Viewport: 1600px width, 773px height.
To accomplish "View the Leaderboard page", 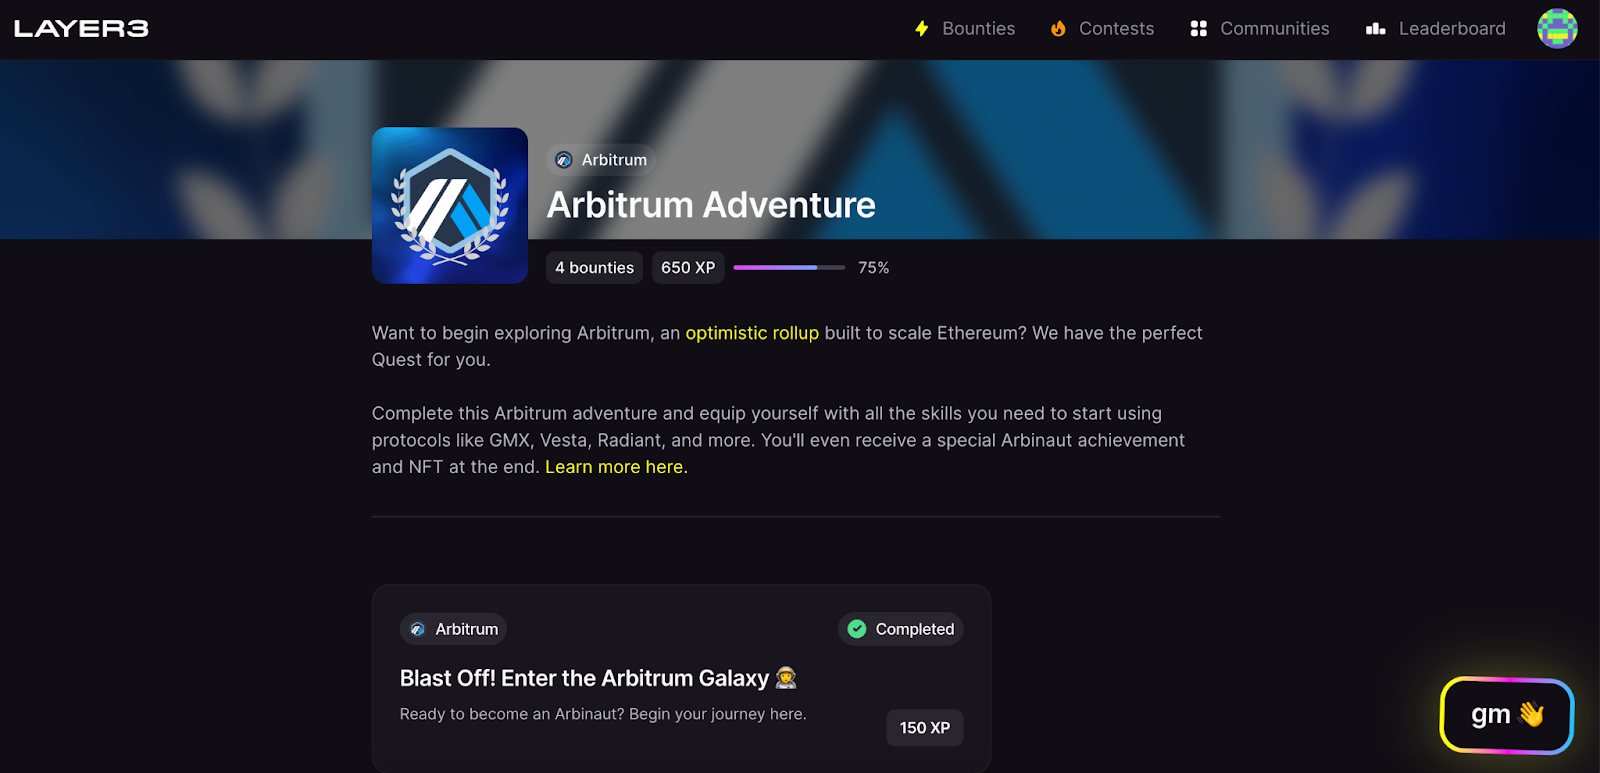I will point(1436,29).
